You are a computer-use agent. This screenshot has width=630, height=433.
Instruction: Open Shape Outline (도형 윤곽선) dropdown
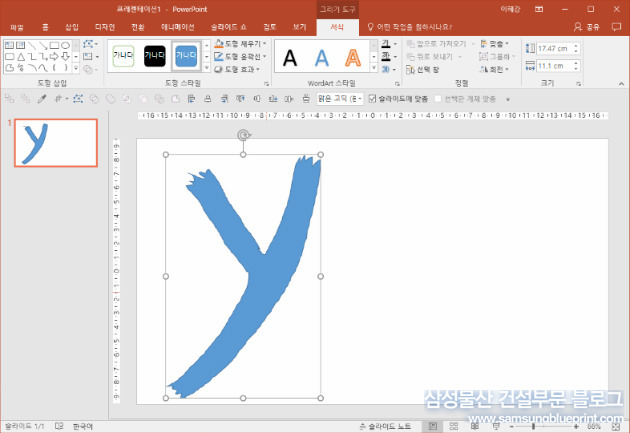point(241,56)
